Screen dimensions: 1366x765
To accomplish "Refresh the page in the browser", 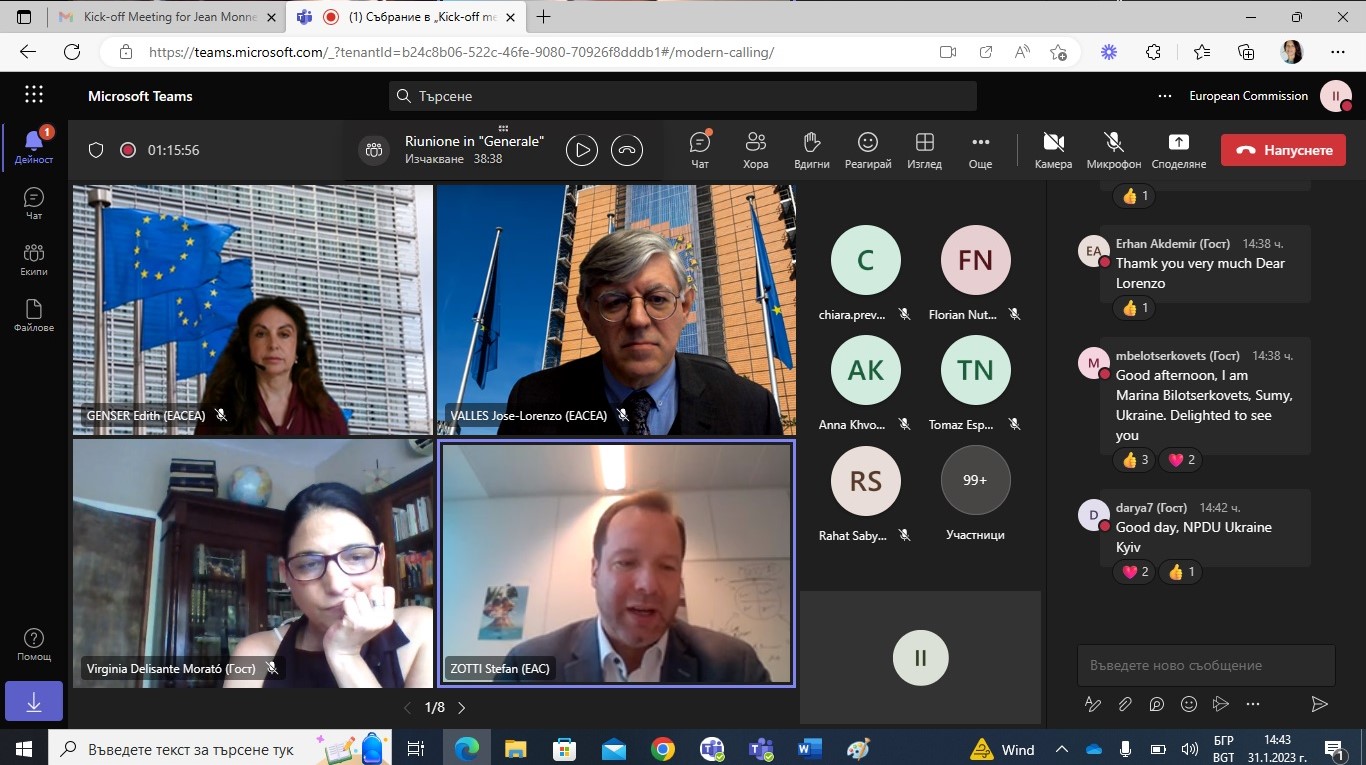I will (x=72, y=52).
